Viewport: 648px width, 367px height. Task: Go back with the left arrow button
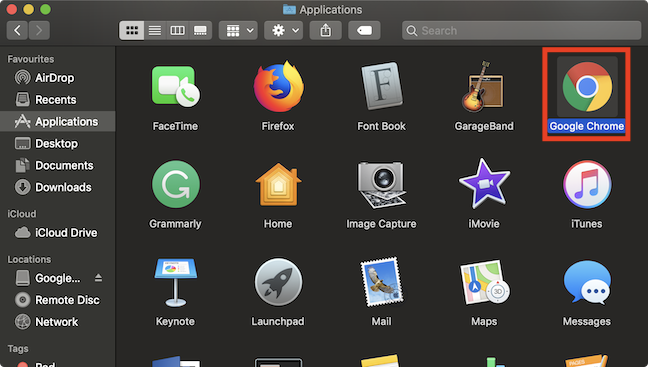click(x=17, y=30)
